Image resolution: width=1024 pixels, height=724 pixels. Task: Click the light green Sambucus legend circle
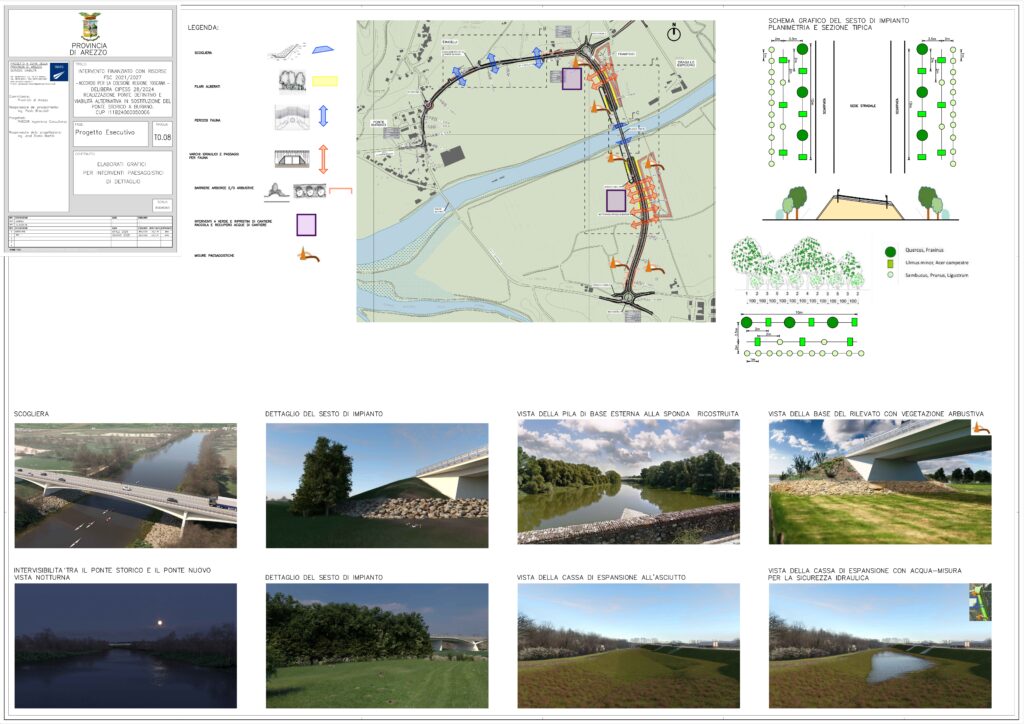click(x=890, y=273)
